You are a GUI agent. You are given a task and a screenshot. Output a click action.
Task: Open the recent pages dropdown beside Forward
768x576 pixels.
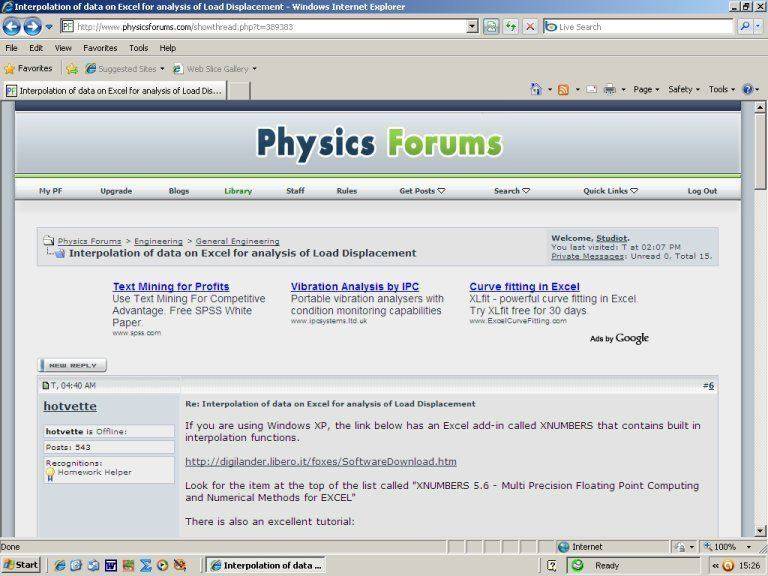(49, 27)
